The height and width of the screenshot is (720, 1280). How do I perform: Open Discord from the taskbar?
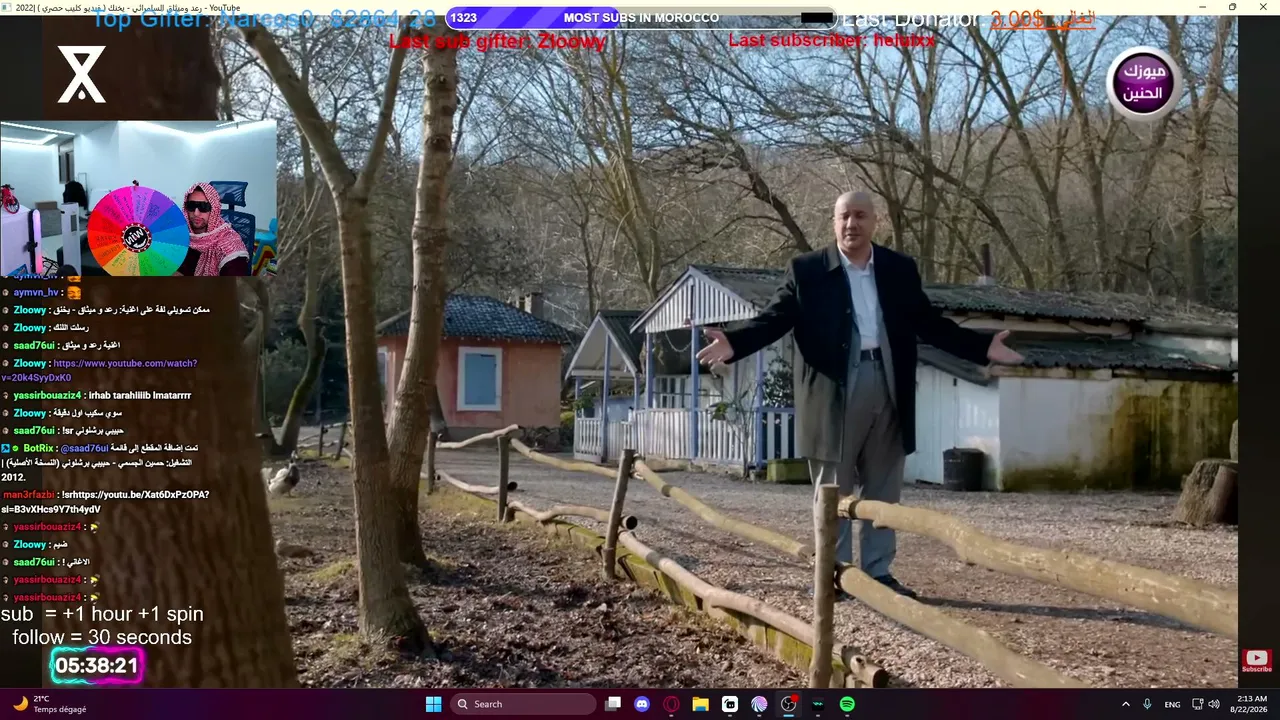coord(642,704)
